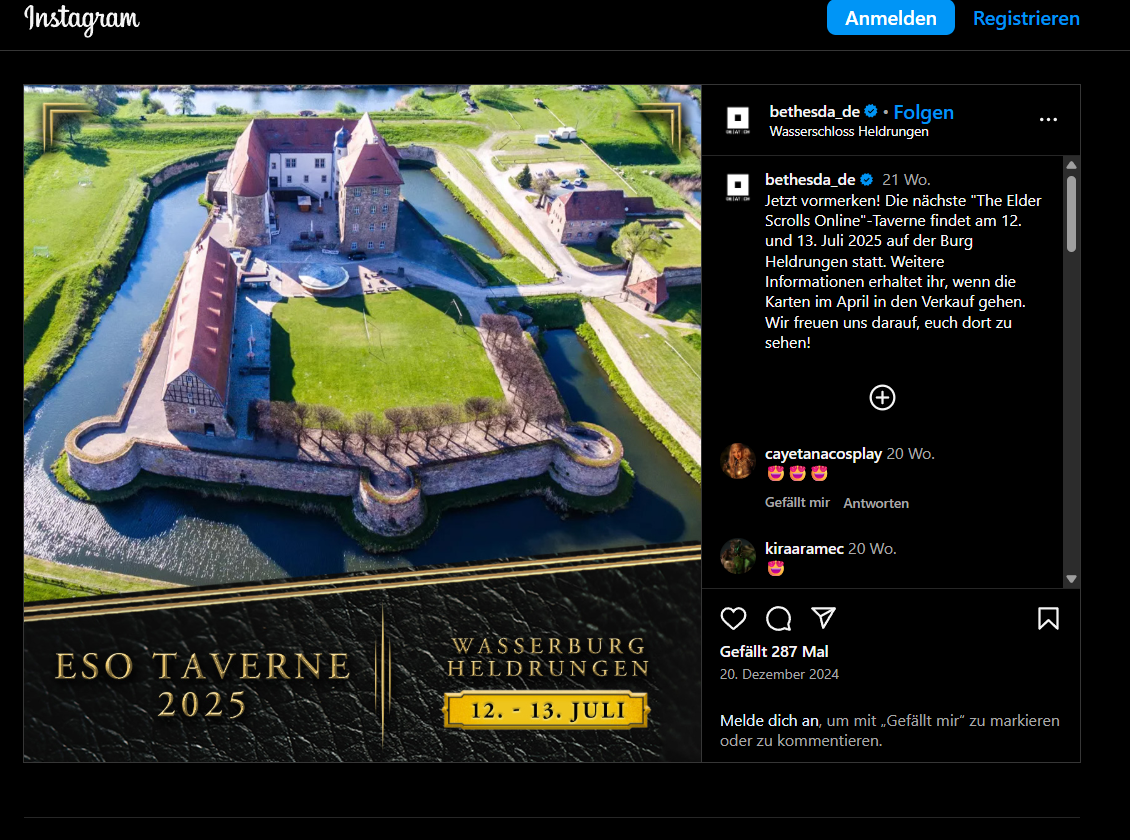Click the Instagram logo
The width and height of the screenshot is (1130, 840).
(81, 19)
